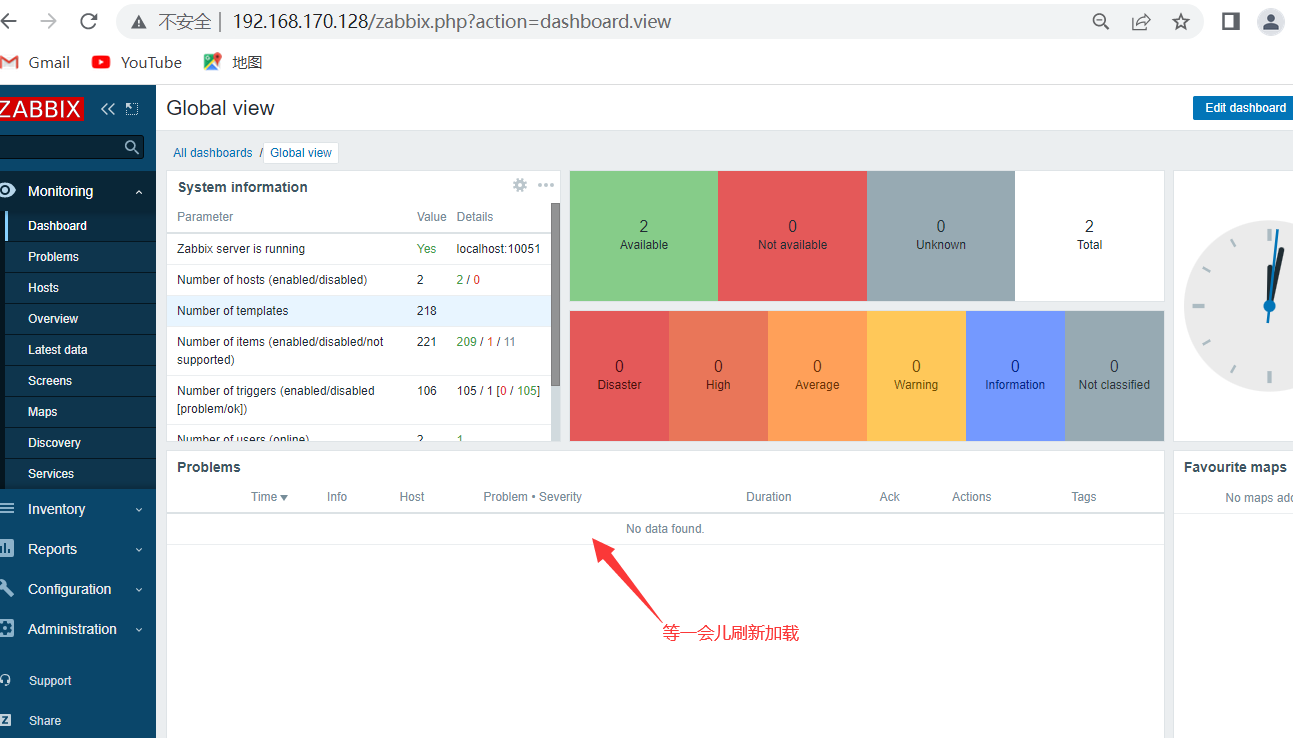Click the Share Z icon
1293x738 pixels.
pyautogui.click(x=6, y=721)
